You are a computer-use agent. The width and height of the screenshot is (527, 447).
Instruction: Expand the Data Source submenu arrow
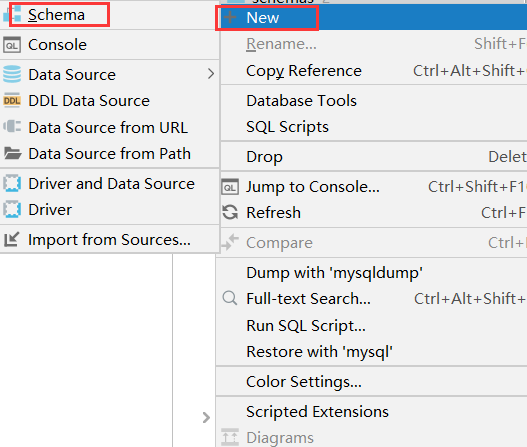(x=211, y=74)
